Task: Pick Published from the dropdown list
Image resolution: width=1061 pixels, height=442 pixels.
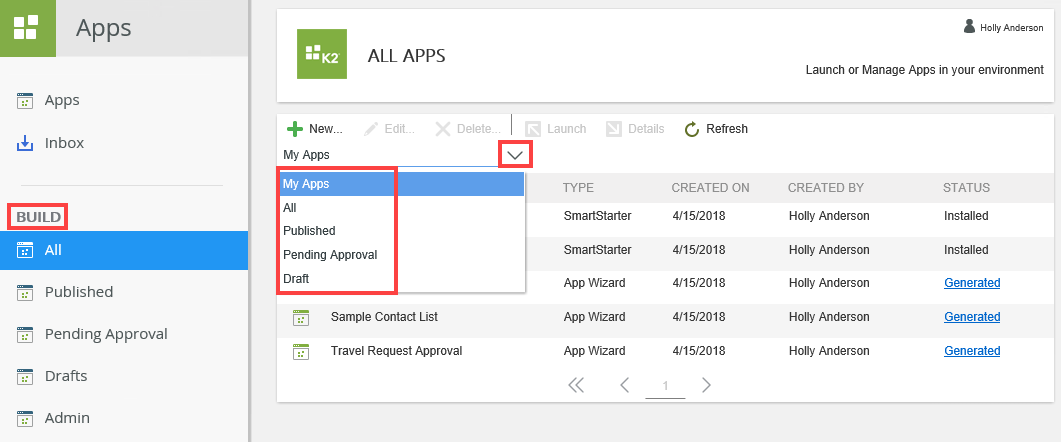Action: coord(309,231)
